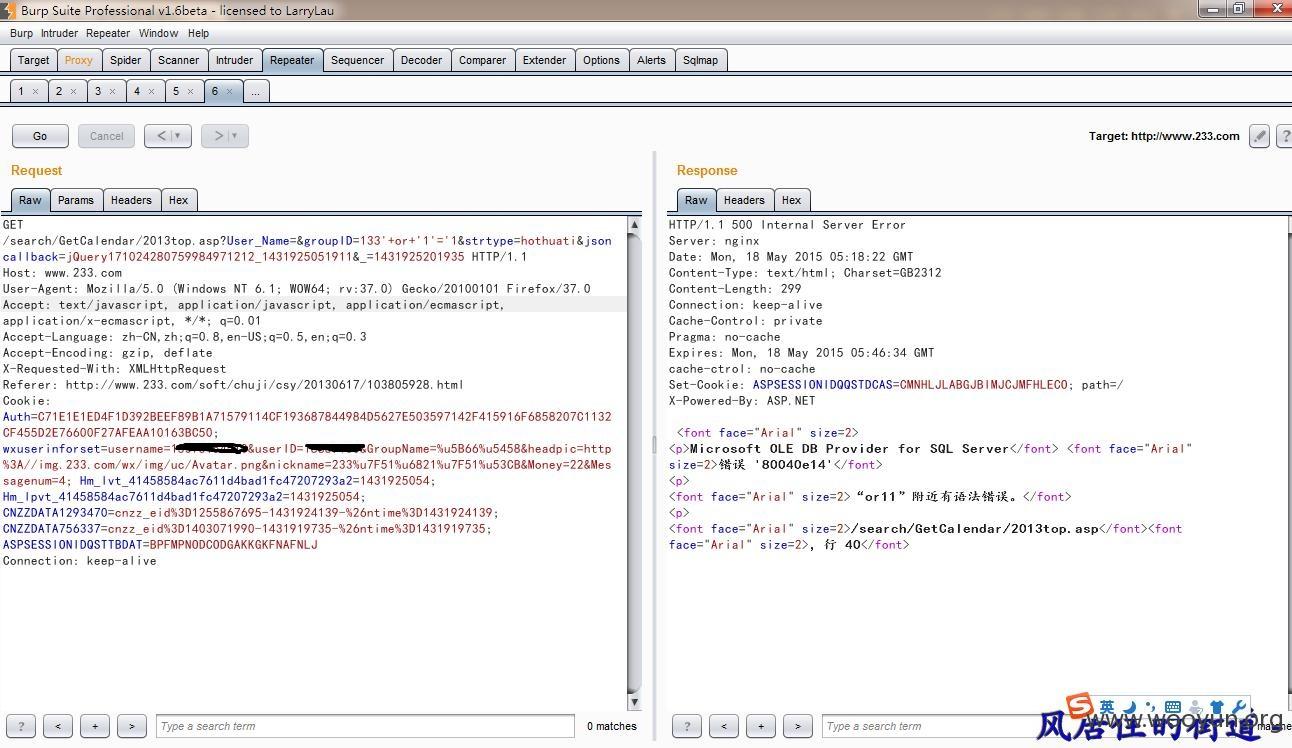Screen dimensions: 1292x748
Task: Close Repeater request tab 2
Action: point(73,91)
